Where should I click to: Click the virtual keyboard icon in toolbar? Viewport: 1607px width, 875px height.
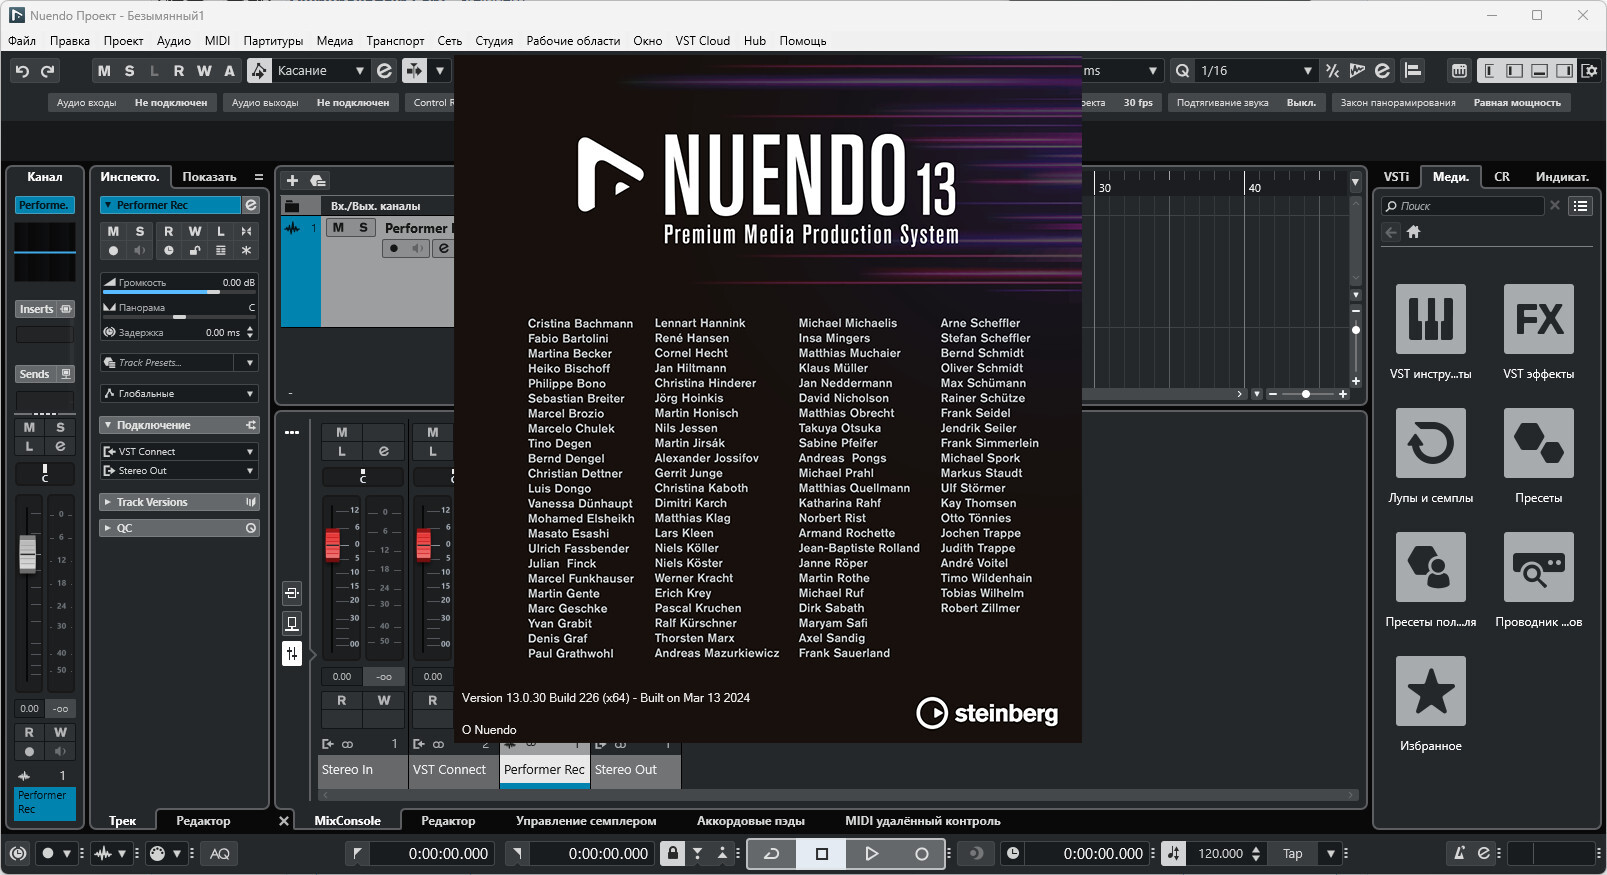(1459, 71)
